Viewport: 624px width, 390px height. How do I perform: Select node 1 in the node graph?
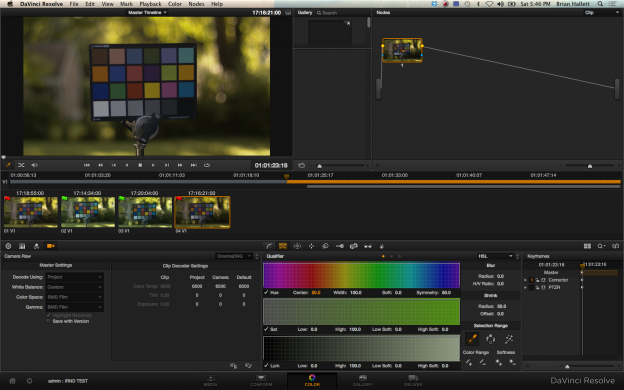coord(402,50)
